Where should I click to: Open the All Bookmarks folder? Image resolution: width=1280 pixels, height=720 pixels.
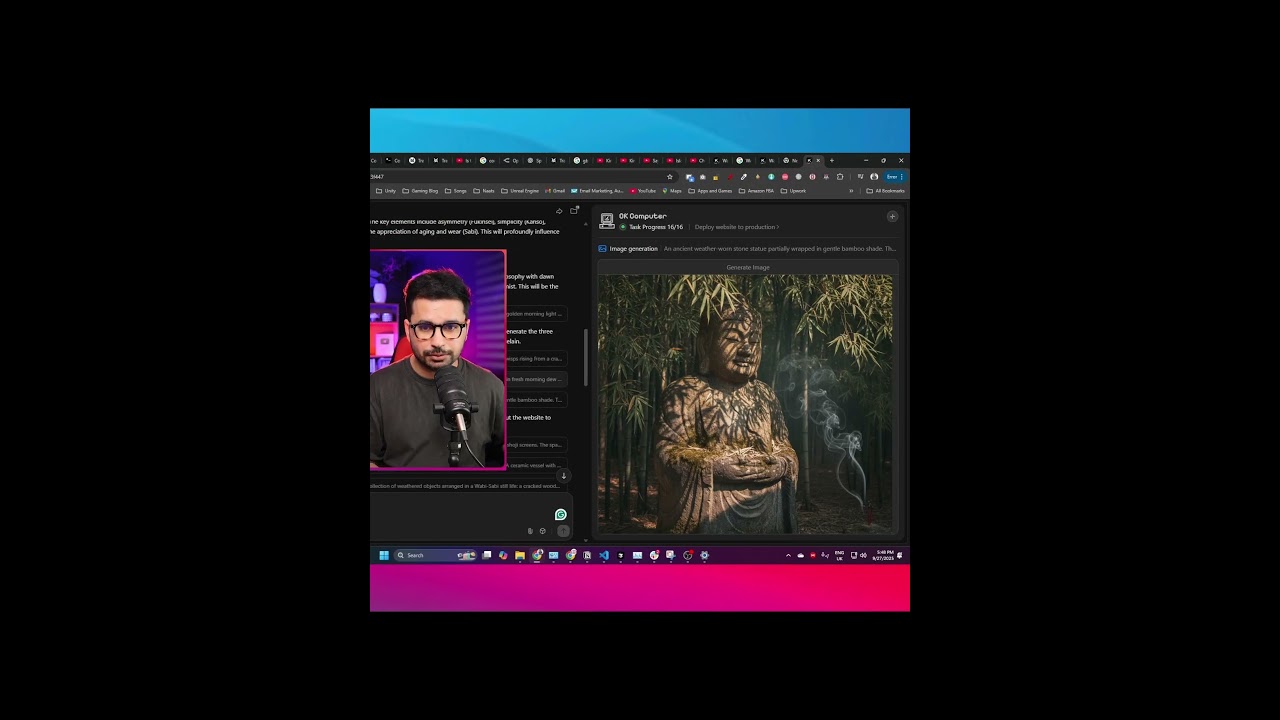(x=885, y=191)
